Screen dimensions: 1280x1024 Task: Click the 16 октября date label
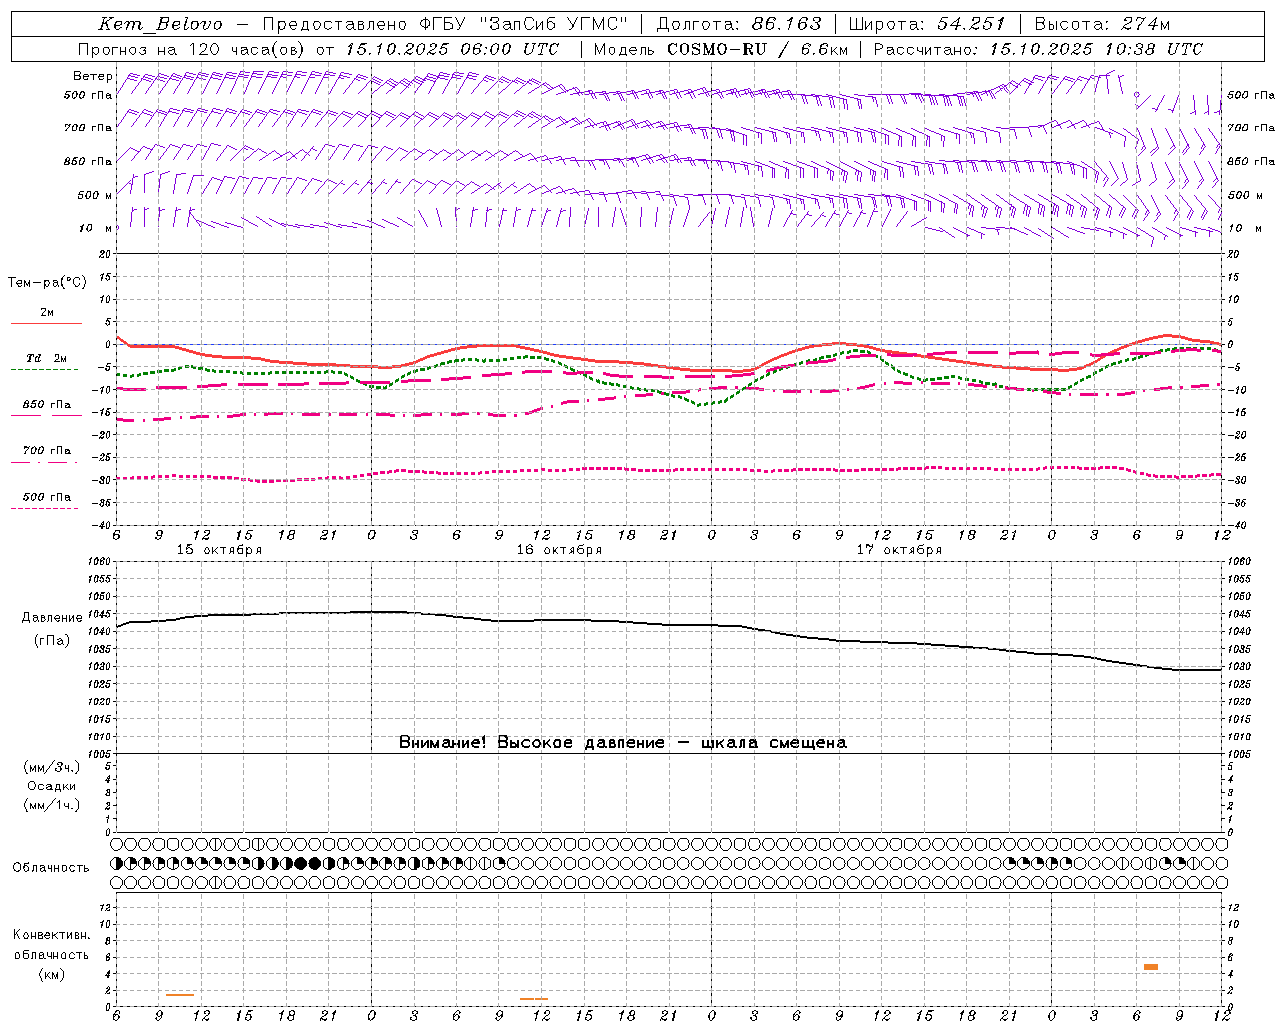coord(559,550)
